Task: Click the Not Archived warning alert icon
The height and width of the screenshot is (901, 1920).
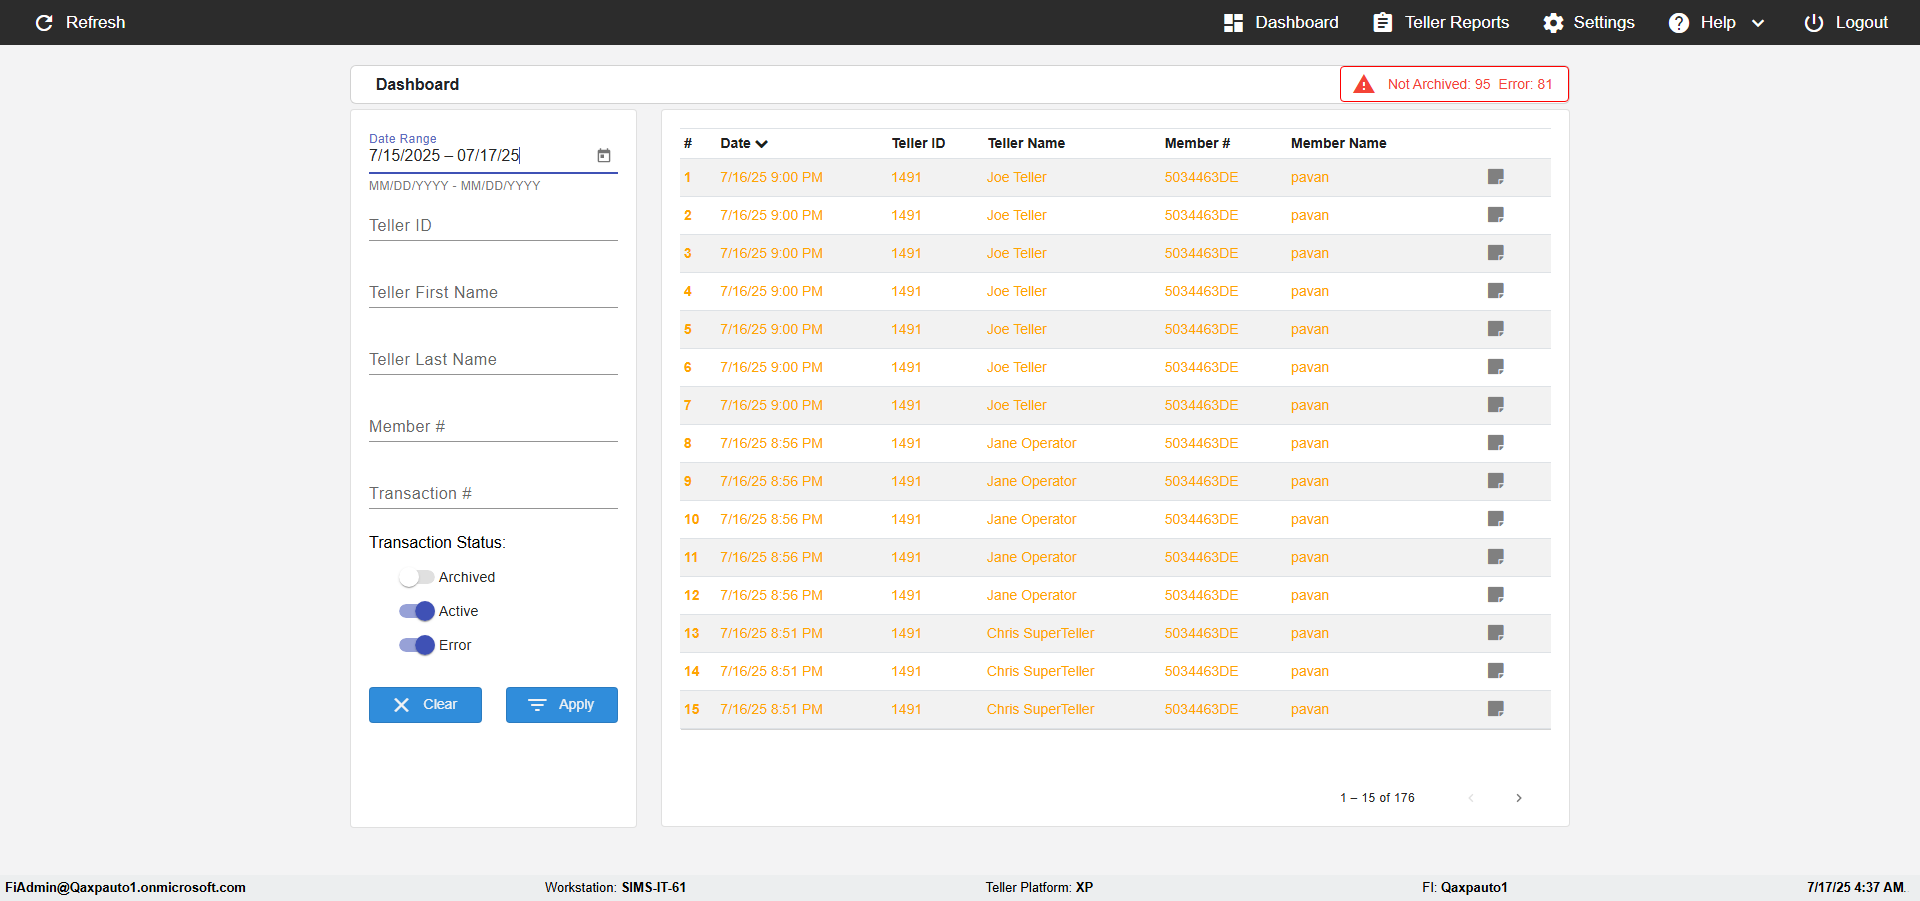Action: [x=1364, y=84]
